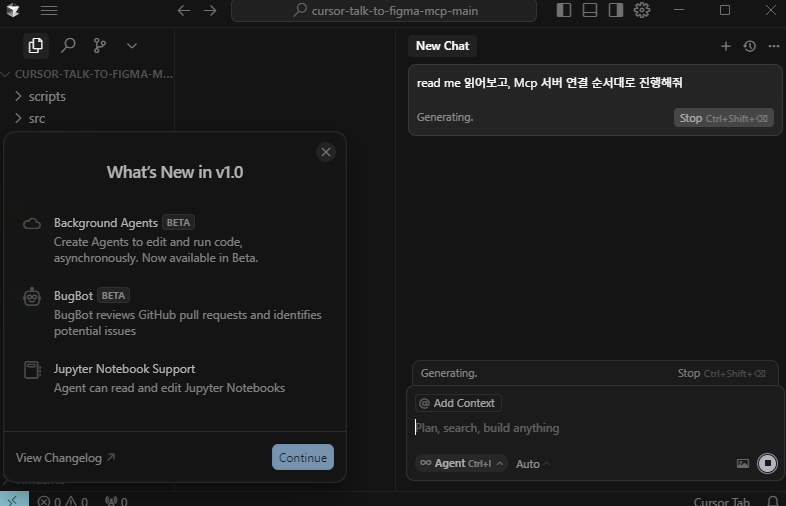Open Cursor settings gear icon
Screen dimensions: 786x506
642,10
